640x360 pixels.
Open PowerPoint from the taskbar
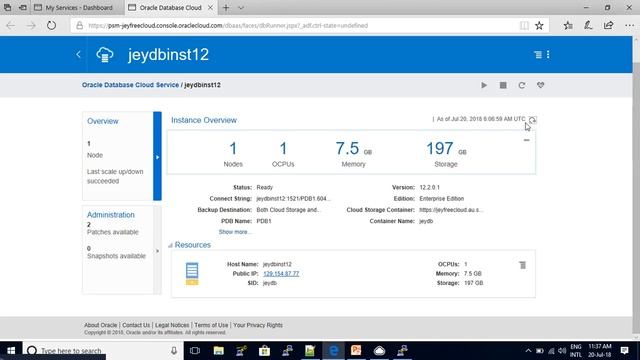point(356,351)
